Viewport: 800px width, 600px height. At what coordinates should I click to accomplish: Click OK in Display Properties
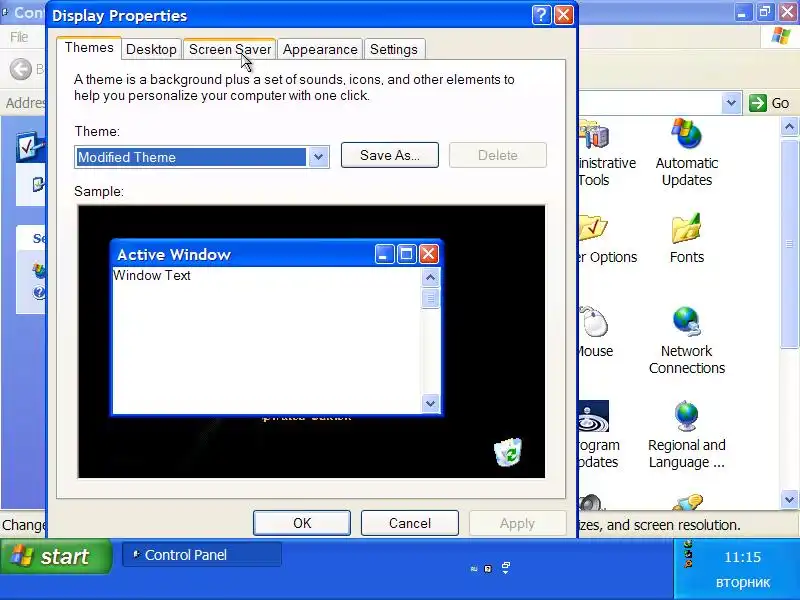click(x=302, y=523)
